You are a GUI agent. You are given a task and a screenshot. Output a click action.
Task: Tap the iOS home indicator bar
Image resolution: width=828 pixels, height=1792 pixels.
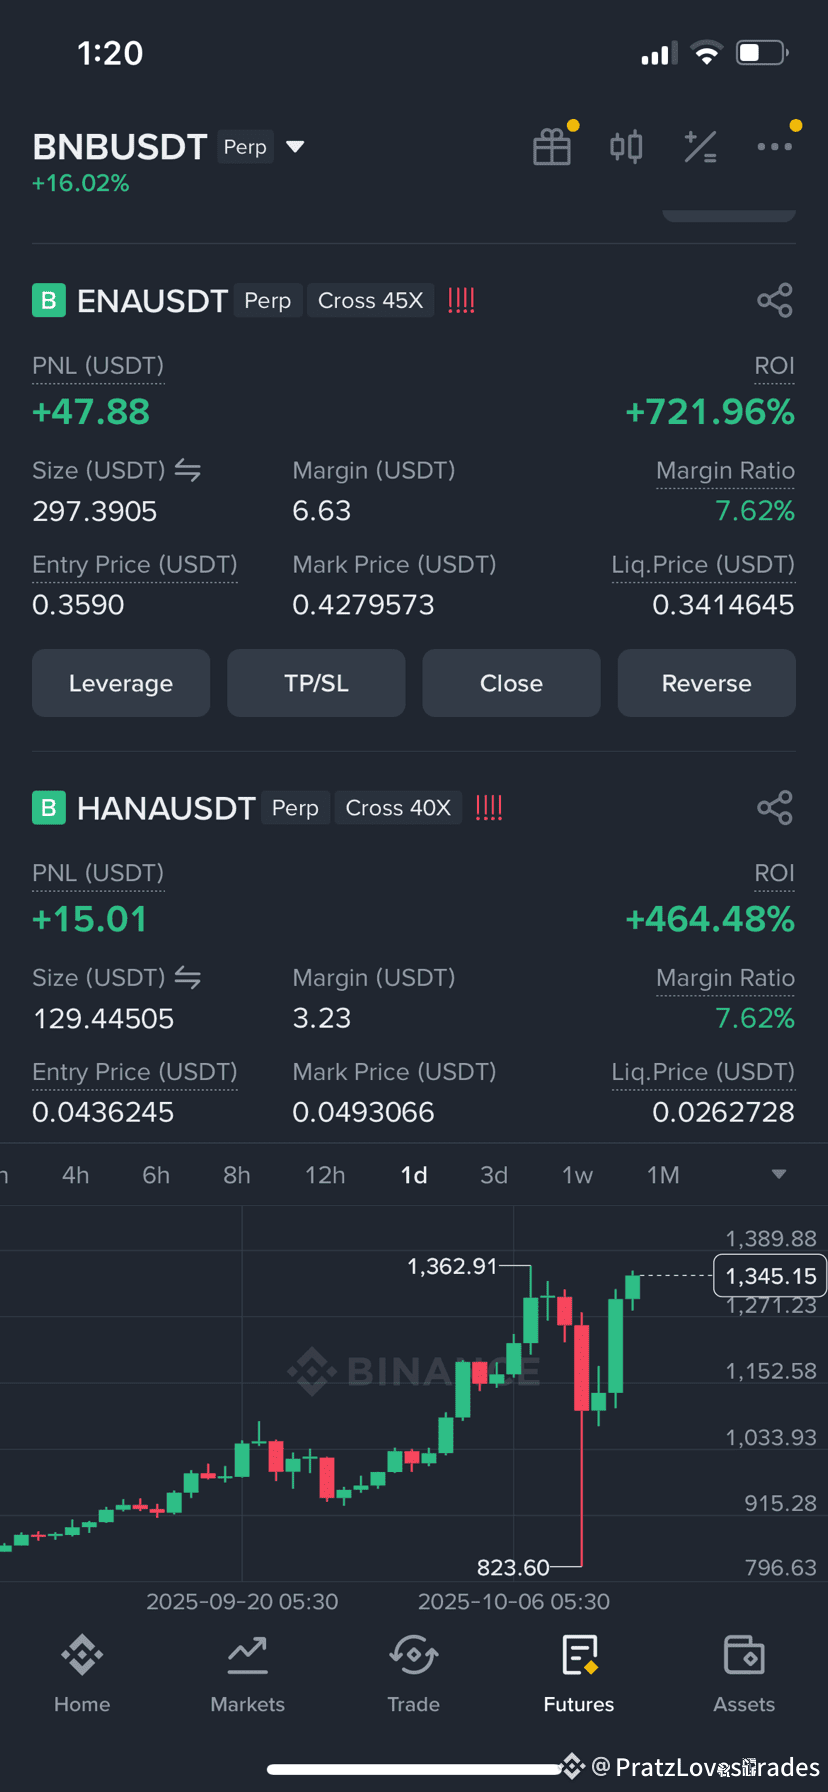tap(414, 1769)
